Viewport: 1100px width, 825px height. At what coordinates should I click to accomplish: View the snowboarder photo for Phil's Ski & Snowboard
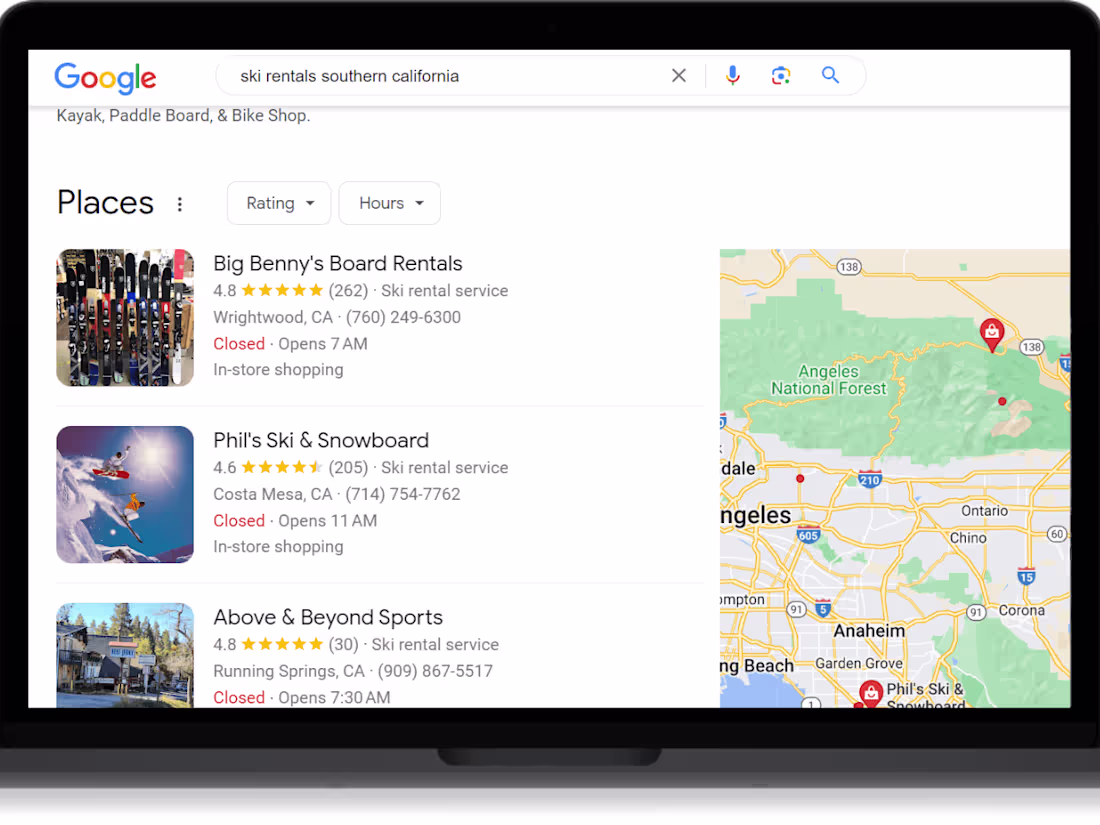click(x=124, y=494)
